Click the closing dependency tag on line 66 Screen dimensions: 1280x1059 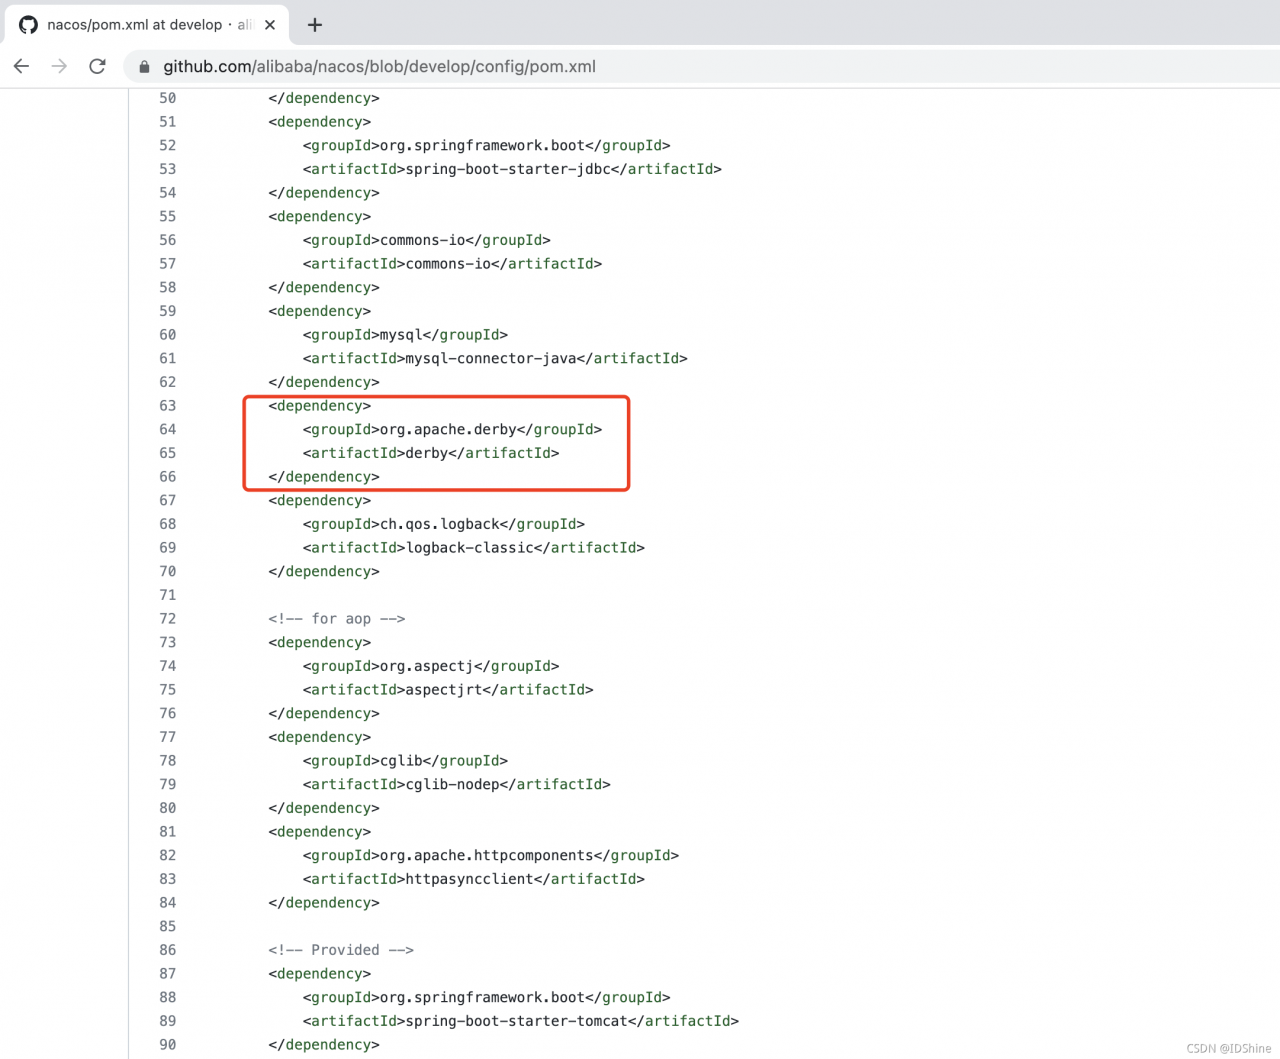pos(324,477)
